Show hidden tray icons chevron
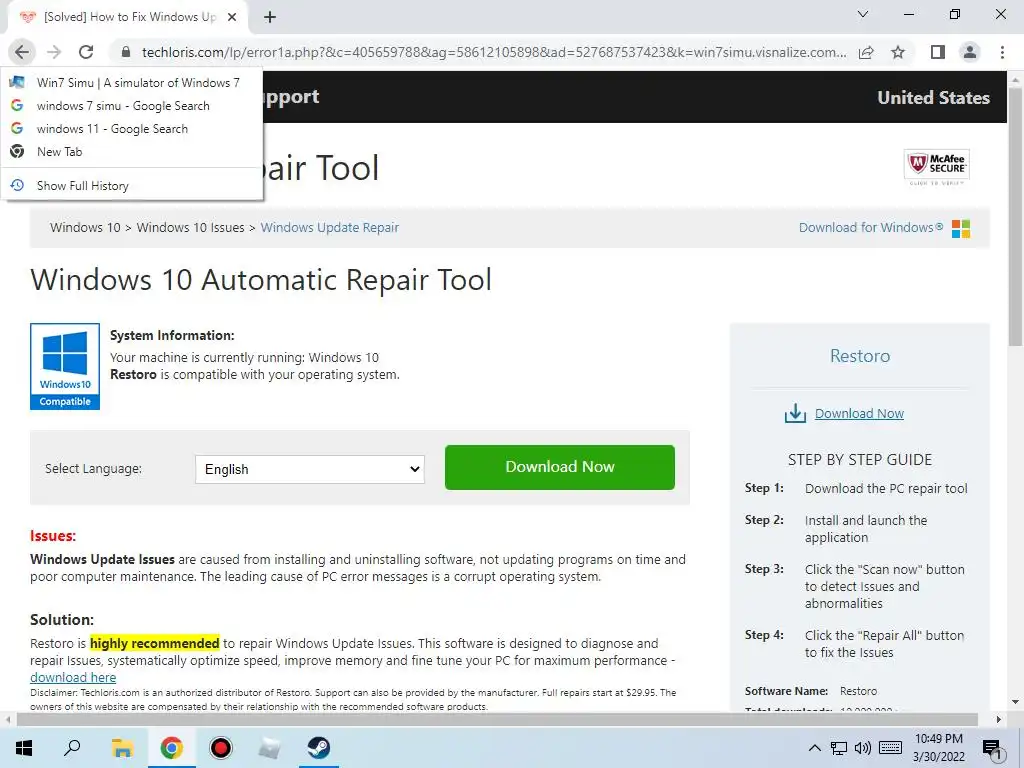This screenshot has height=768, width=1024. coord(814,748)
